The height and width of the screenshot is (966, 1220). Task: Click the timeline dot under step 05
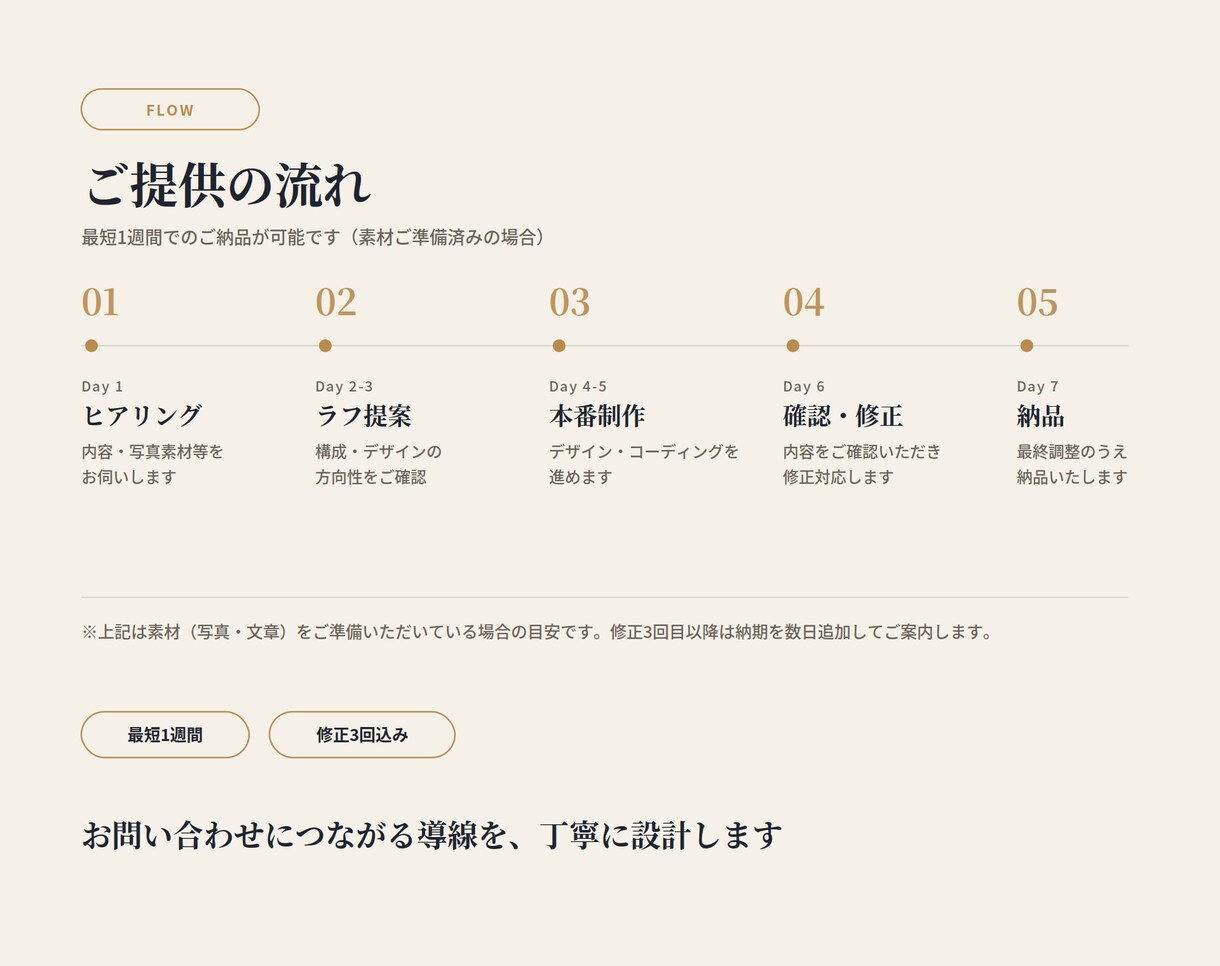(x=1027, y=346)
